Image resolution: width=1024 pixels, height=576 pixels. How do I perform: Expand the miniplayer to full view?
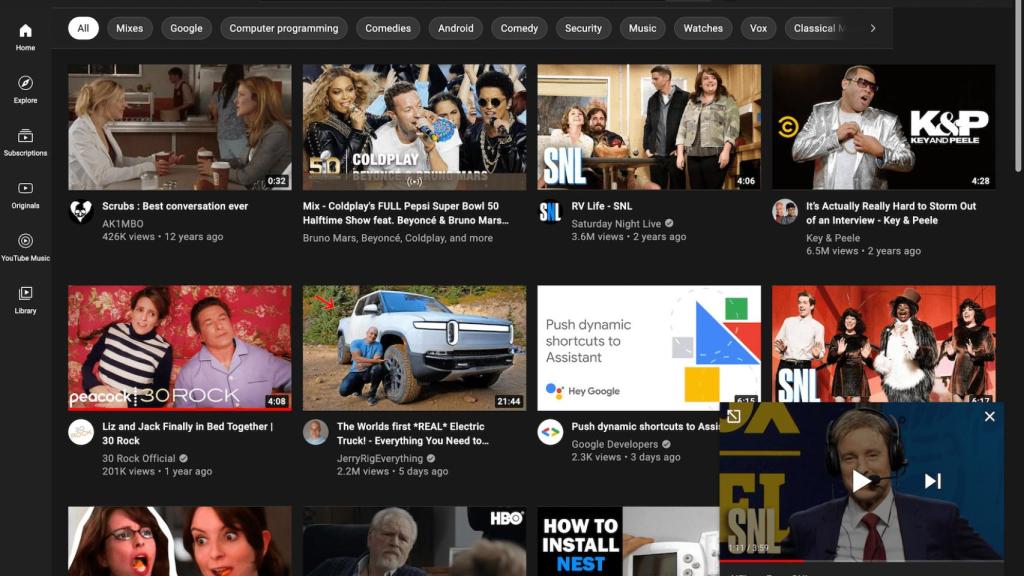coord(733,416)
